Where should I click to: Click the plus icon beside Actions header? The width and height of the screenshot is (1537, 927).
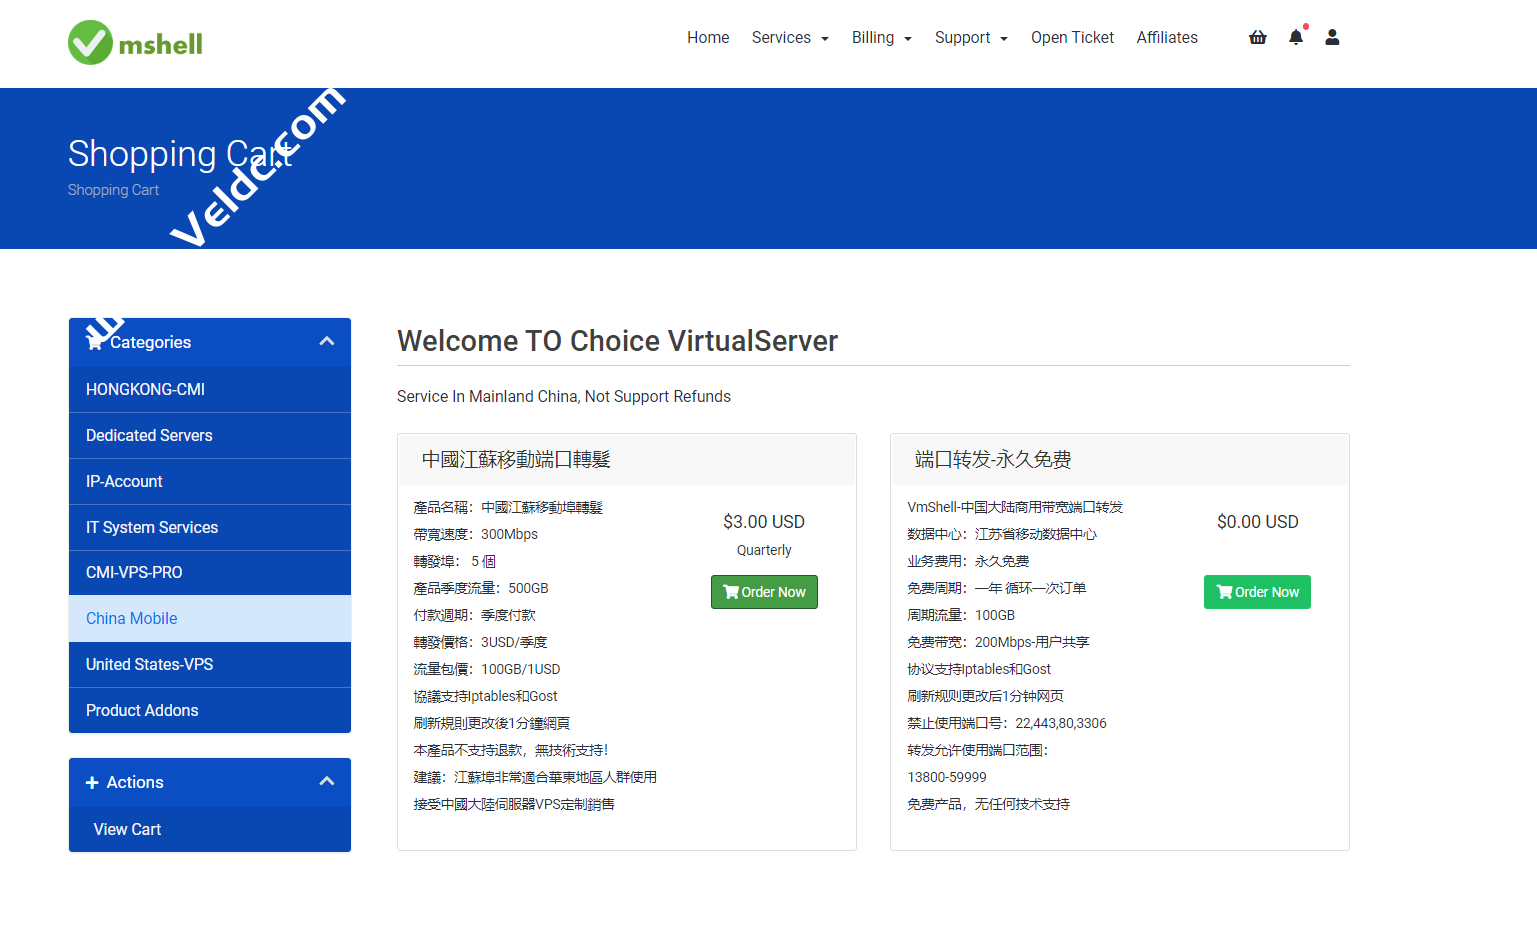(x=92, y=782)
